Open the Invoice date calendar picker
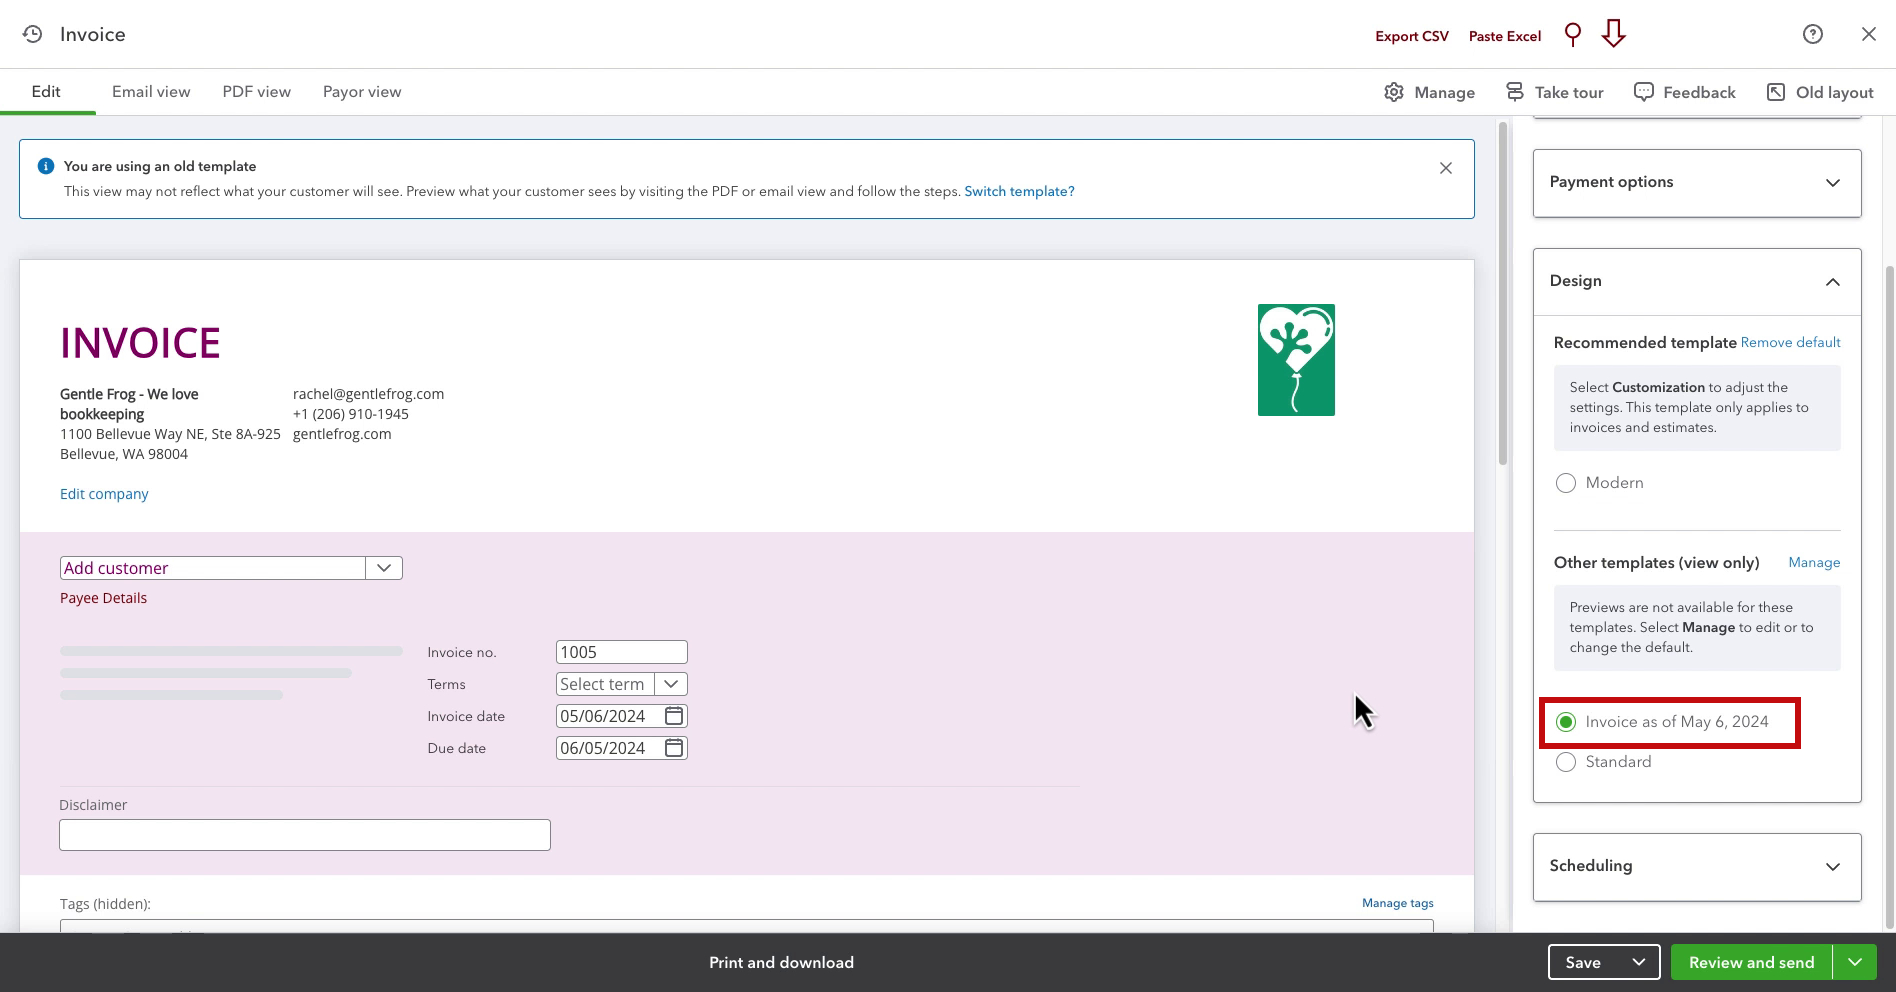The image size is (1896, 992). coord(674,716)
